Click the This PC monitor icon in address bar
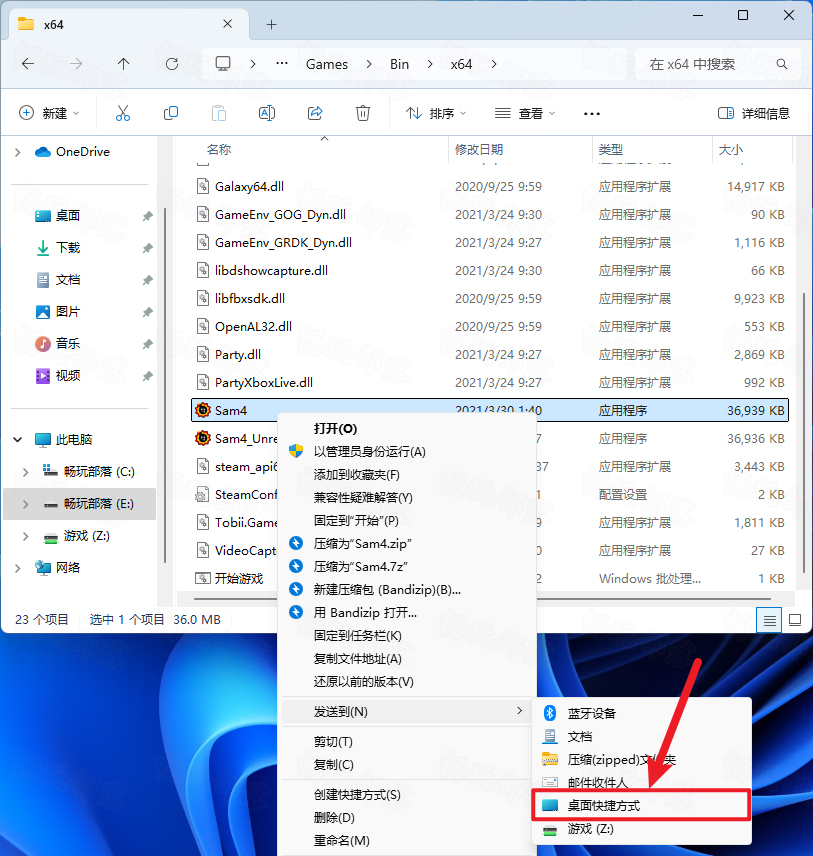This screenshot has height=856, width=813. coord(223,64)
